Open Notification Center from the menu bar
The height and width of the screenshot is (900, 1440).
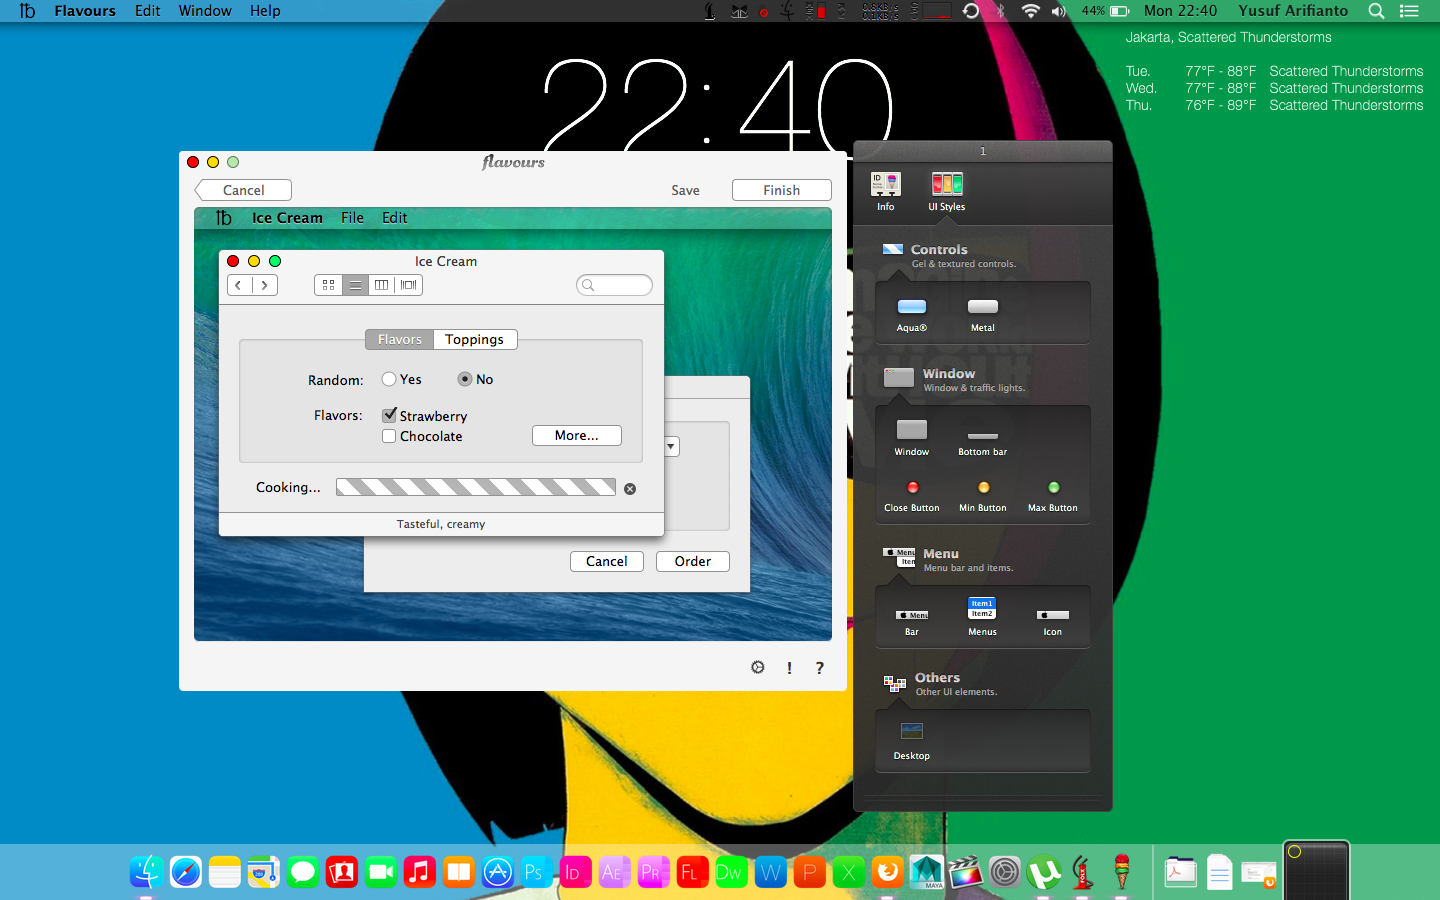click(1409, 11)
